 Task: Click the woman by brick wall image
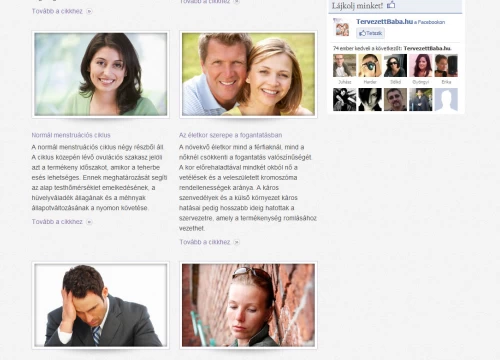[248, 305]
